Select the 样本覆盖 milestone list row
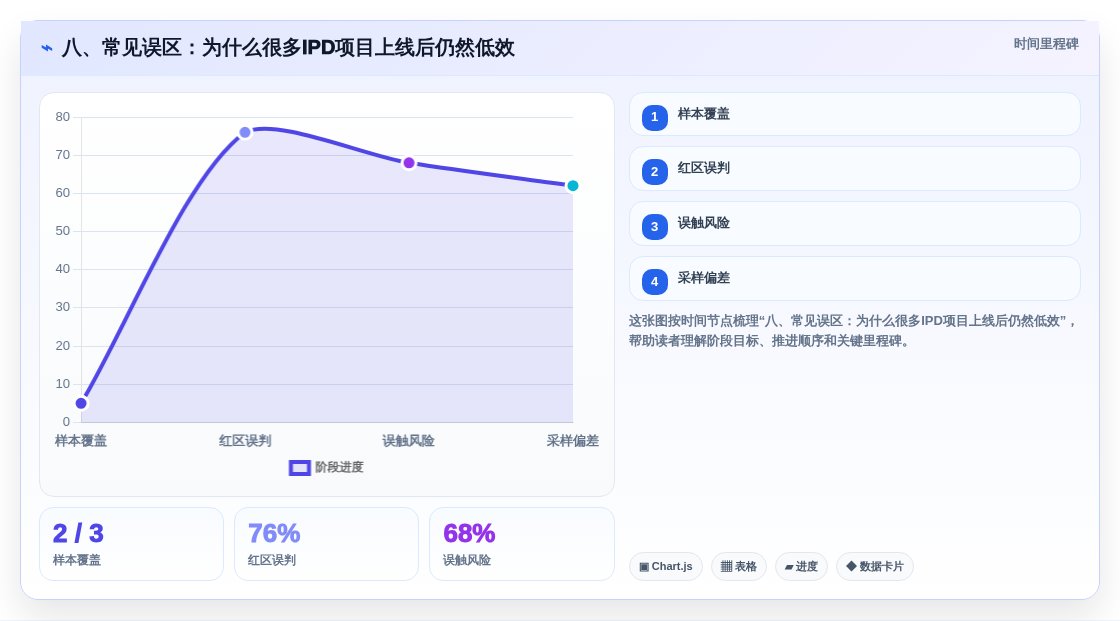The image size is (1120, 621). pos(854,114)
